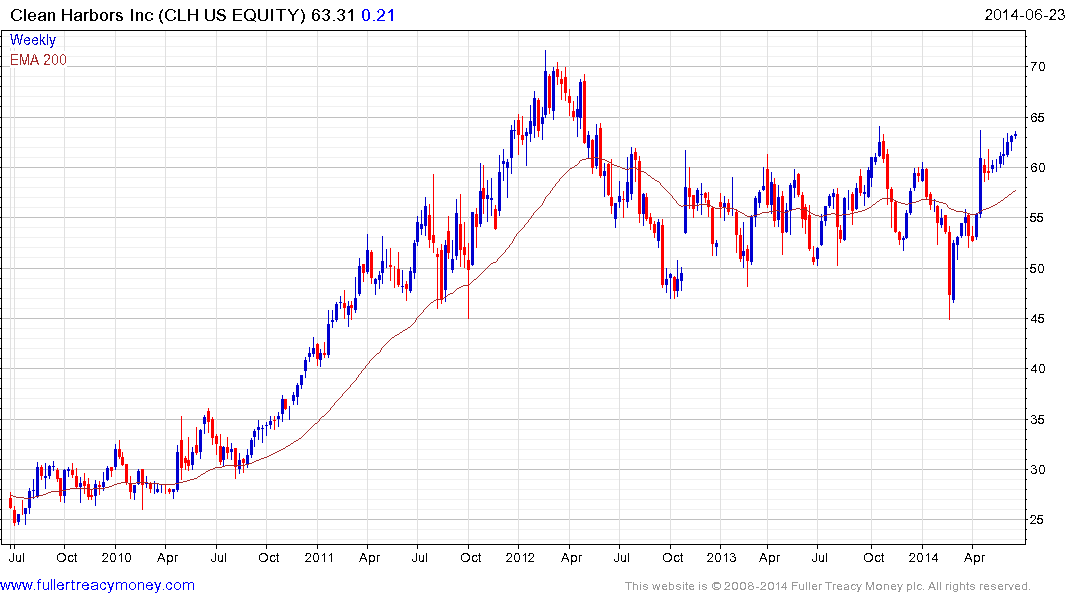1075x600 pixels.
Task: Click the EMA 200 legend label
Action: click(x=38, y=60)
